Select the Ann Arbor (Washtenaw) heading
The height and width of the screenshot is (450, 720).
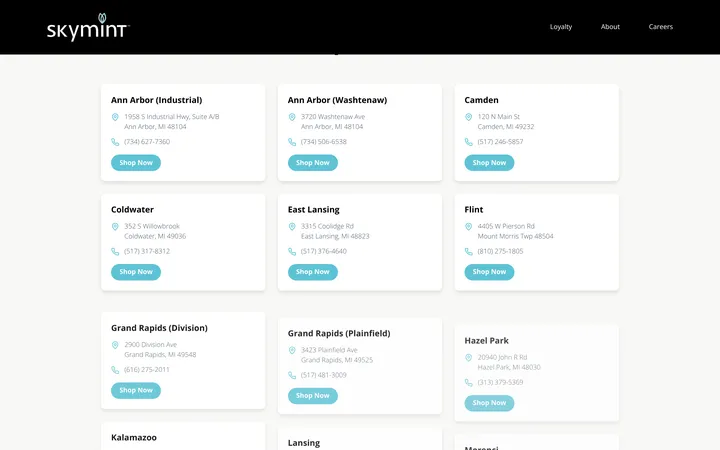tap(338, 100)
